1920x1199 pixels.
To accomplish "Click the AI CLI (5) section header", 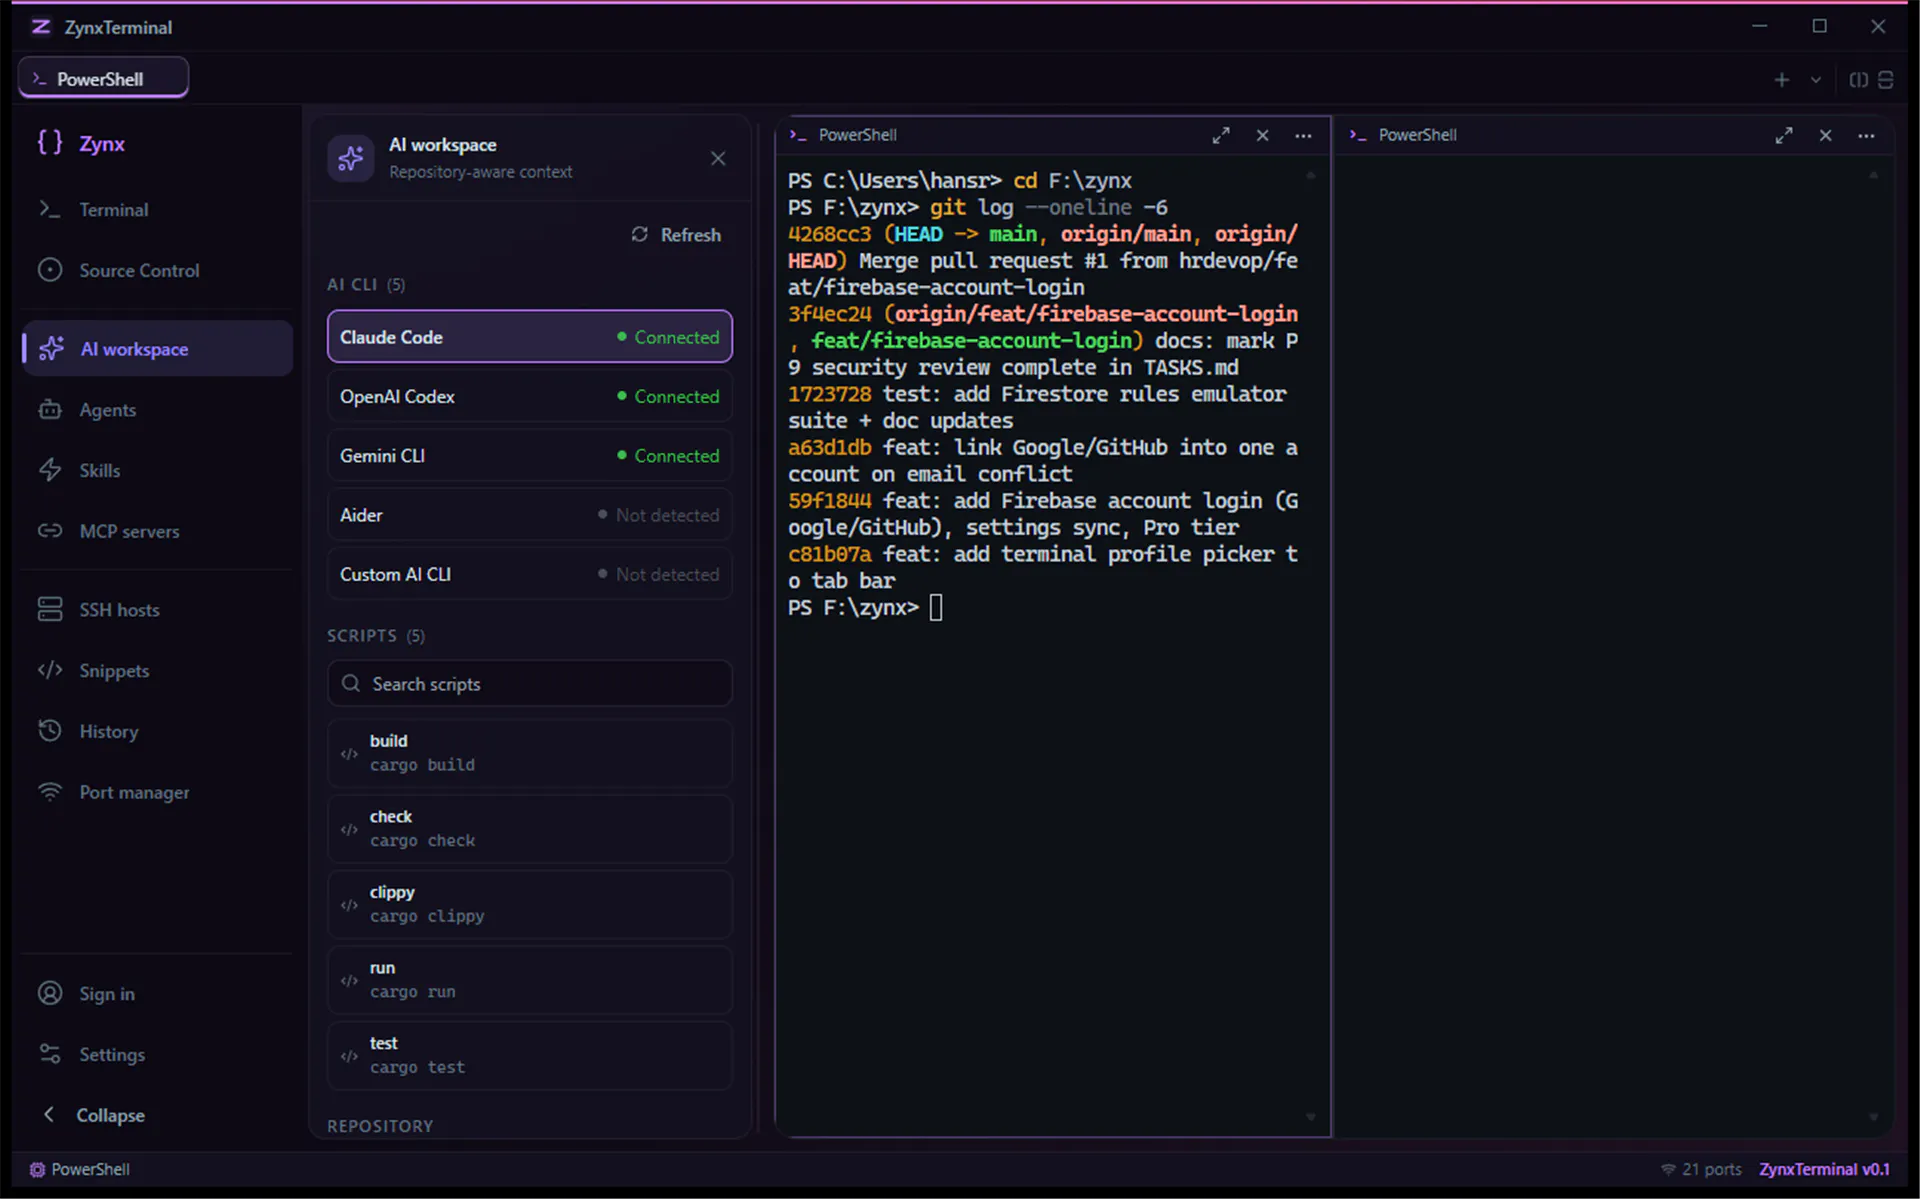I will point(366,285).
